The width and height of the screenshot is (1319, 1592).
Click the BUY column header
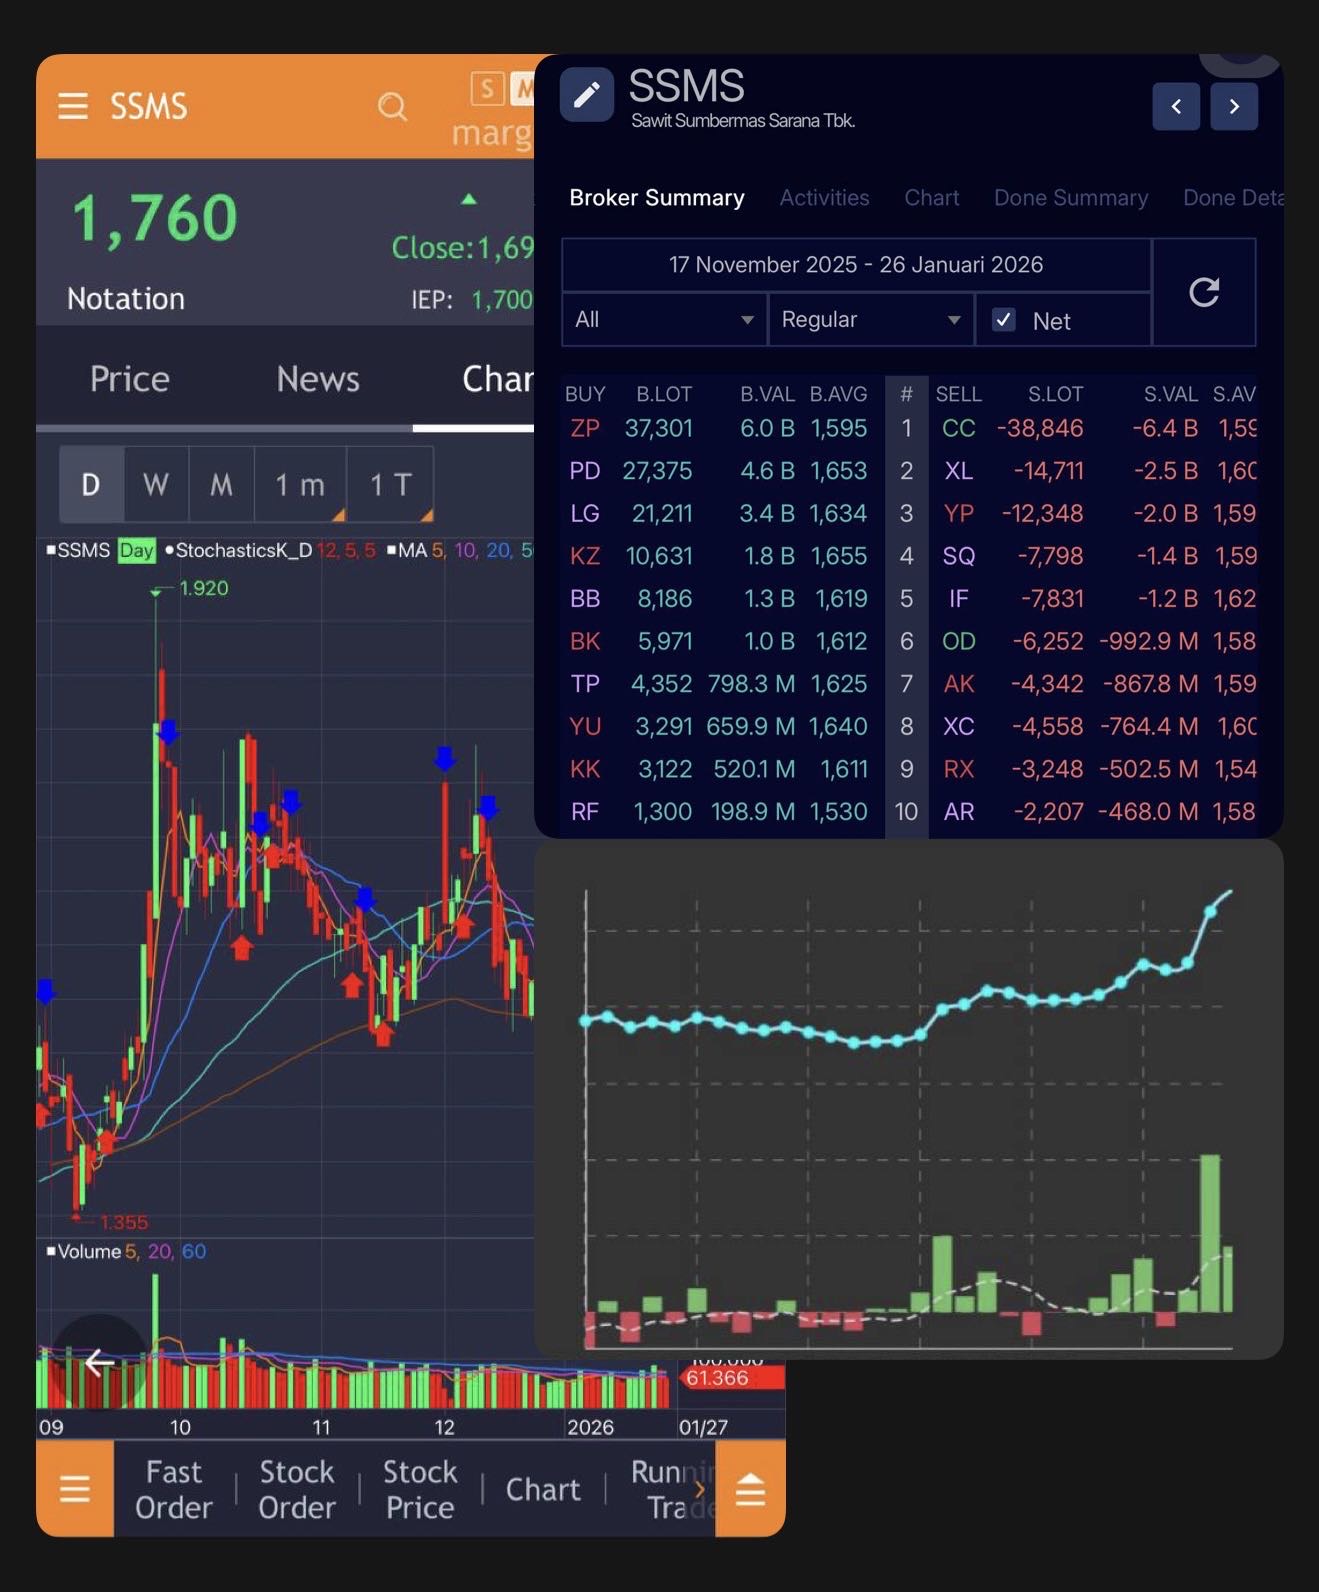pos(585,394)
